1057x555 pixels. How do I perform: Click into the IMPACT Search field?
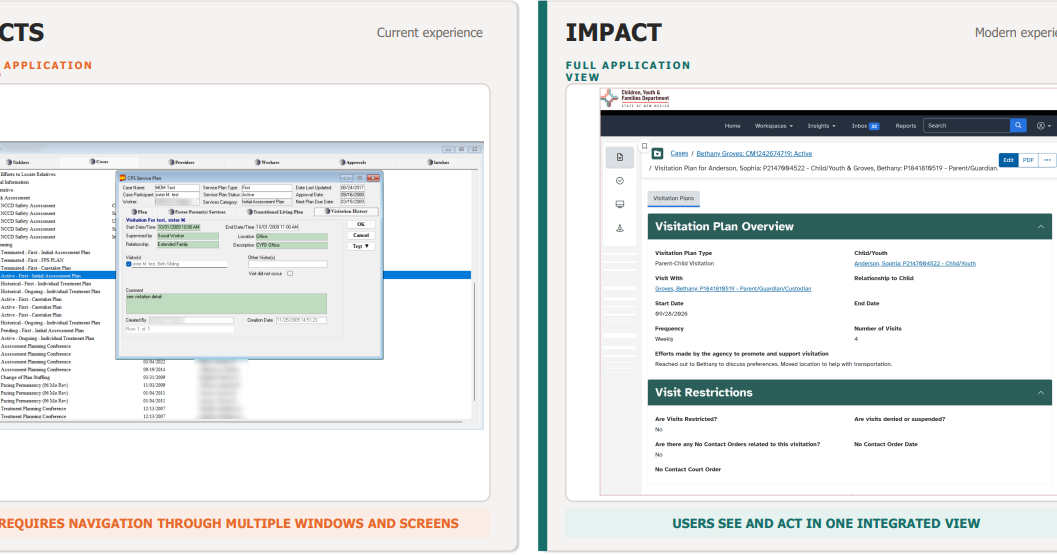[x=967, y=125]
